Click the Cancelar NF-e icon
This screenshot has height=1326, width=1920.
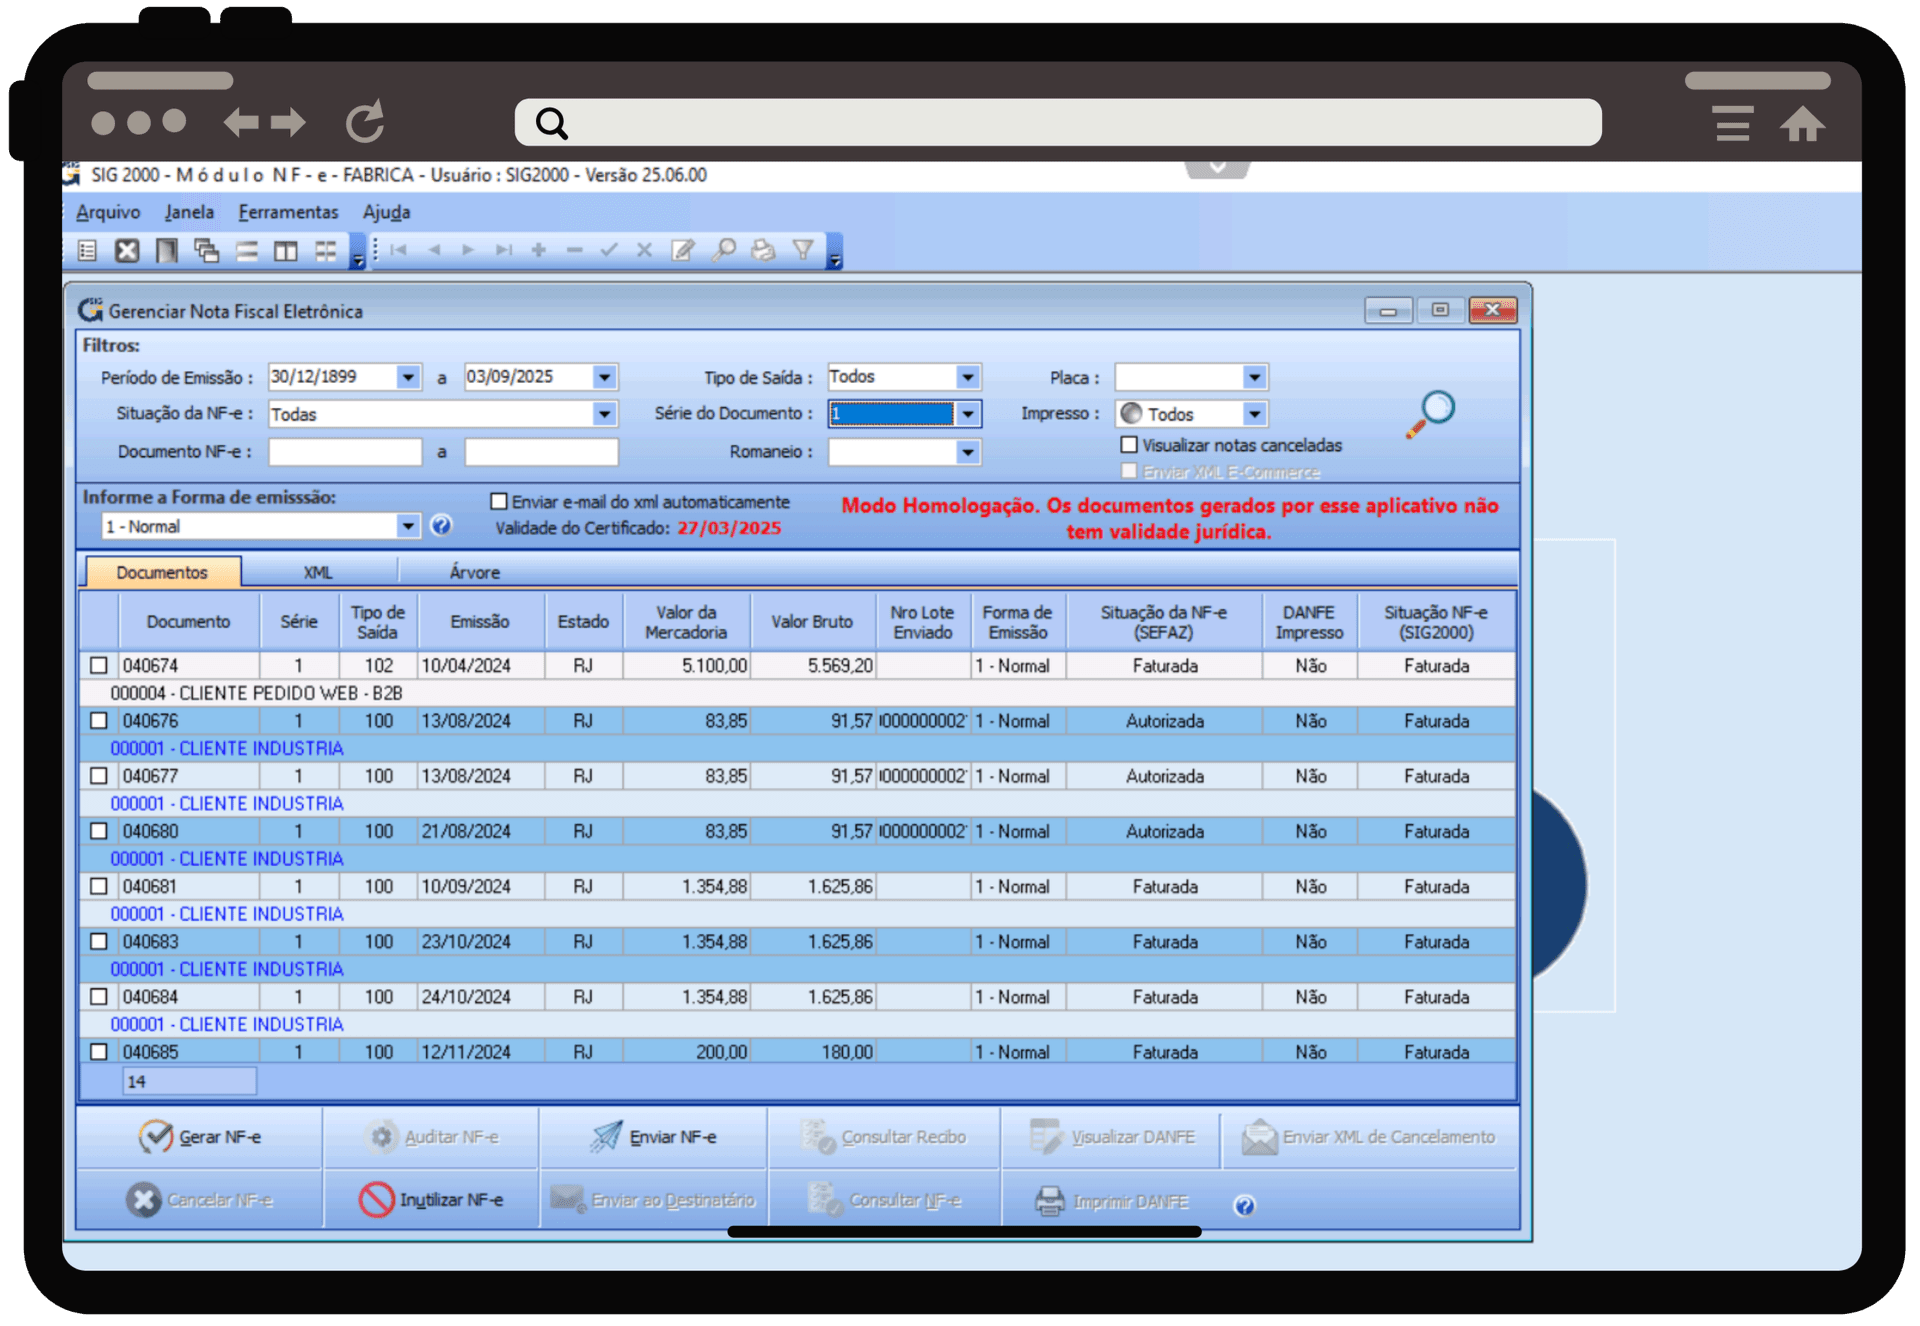tap(143, 1200)
